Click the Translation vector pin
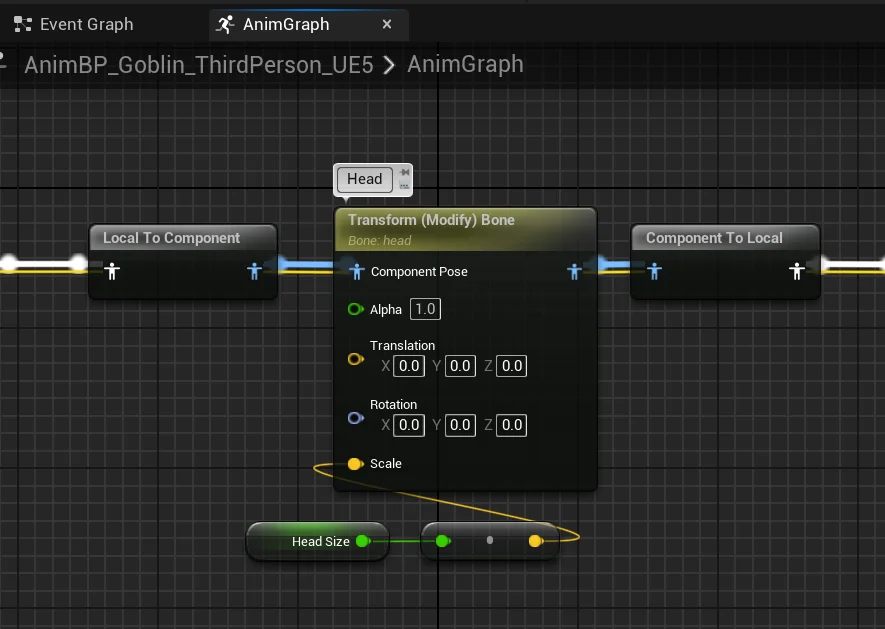Screen dimensions: 885x629 (x=356, y=359)
